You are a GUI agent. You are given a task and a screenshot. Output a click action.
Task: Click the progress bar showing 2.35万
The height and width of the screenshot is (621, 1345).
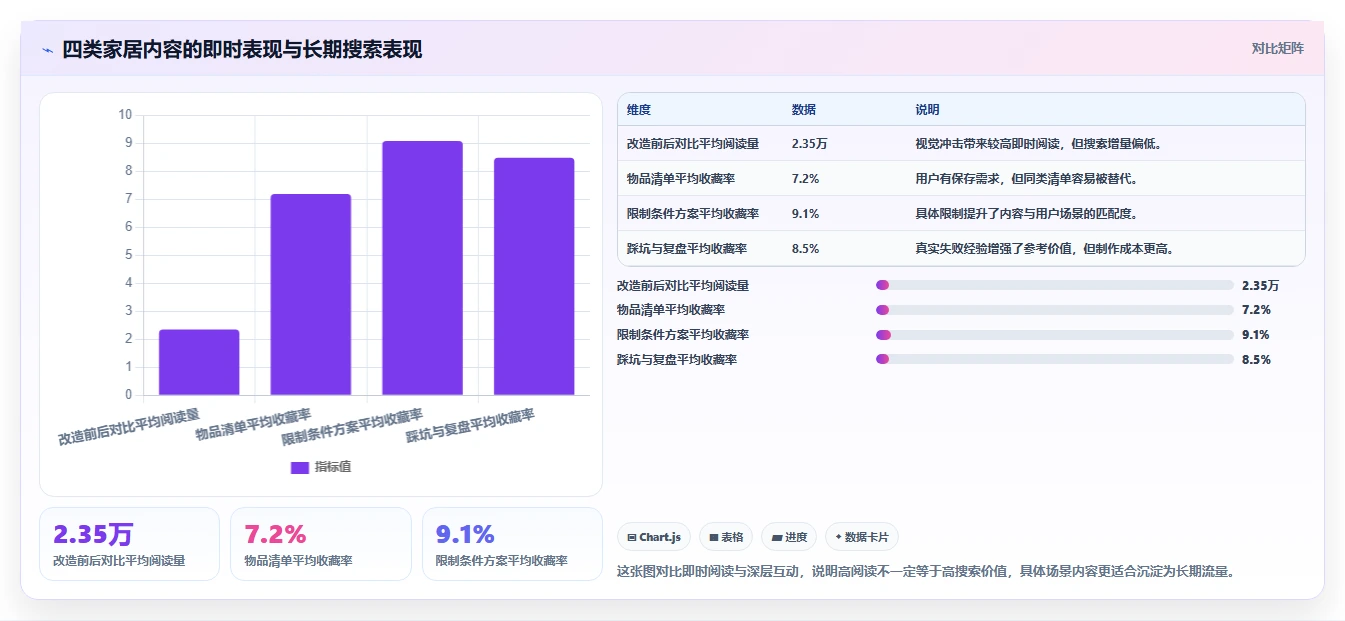click(x=1054, y=285)
